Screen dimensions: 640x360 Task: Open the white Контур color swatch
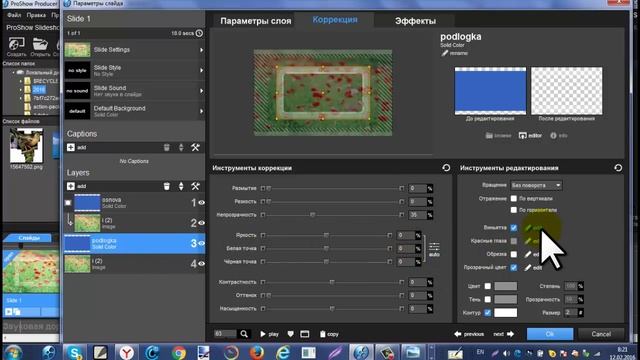pyautogui.click(x=505, y=313)
